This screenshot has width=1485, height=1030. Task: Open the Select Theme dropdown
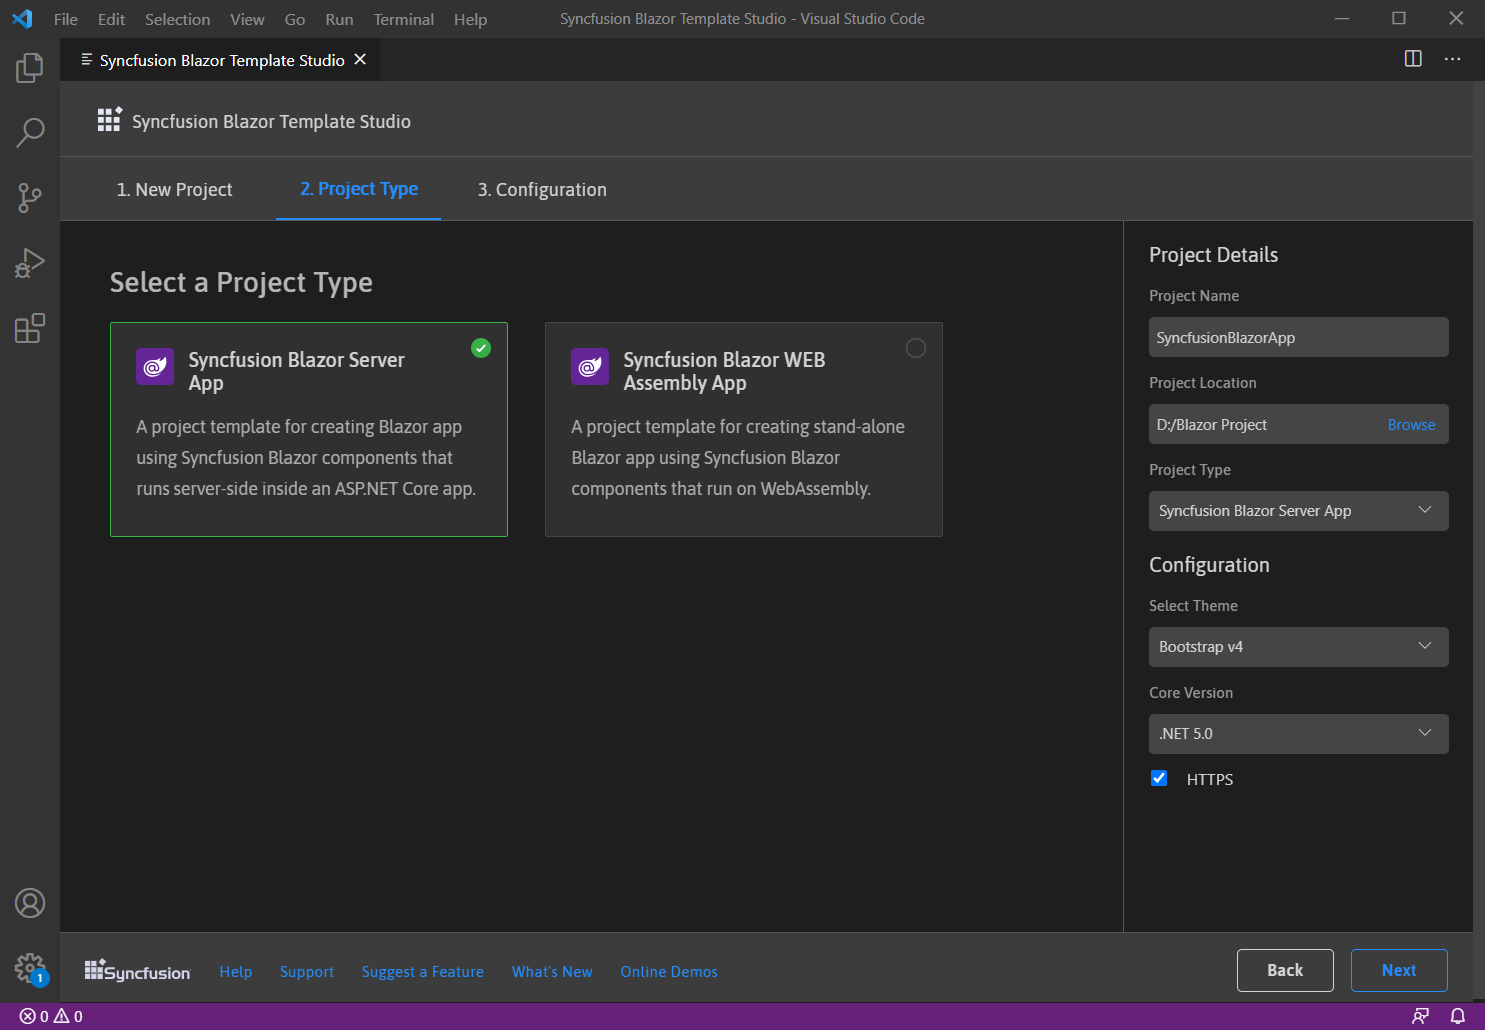click(x=1297, y=647)
